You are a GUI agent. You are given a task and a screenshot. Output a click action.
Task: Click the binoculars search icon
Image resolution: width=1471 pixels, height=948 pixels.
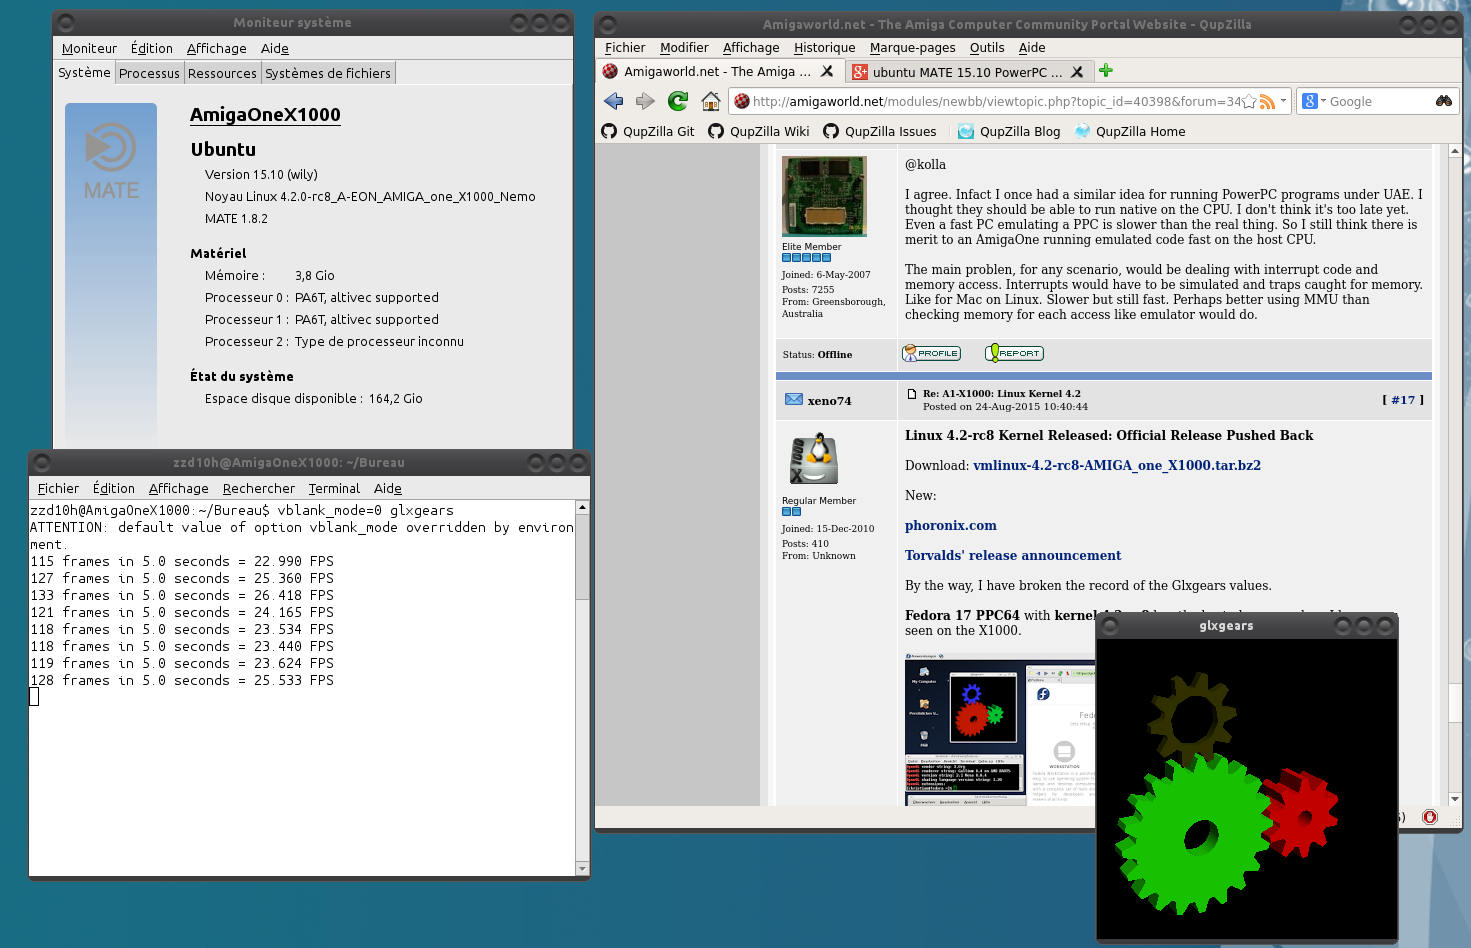click(1443, 101)
